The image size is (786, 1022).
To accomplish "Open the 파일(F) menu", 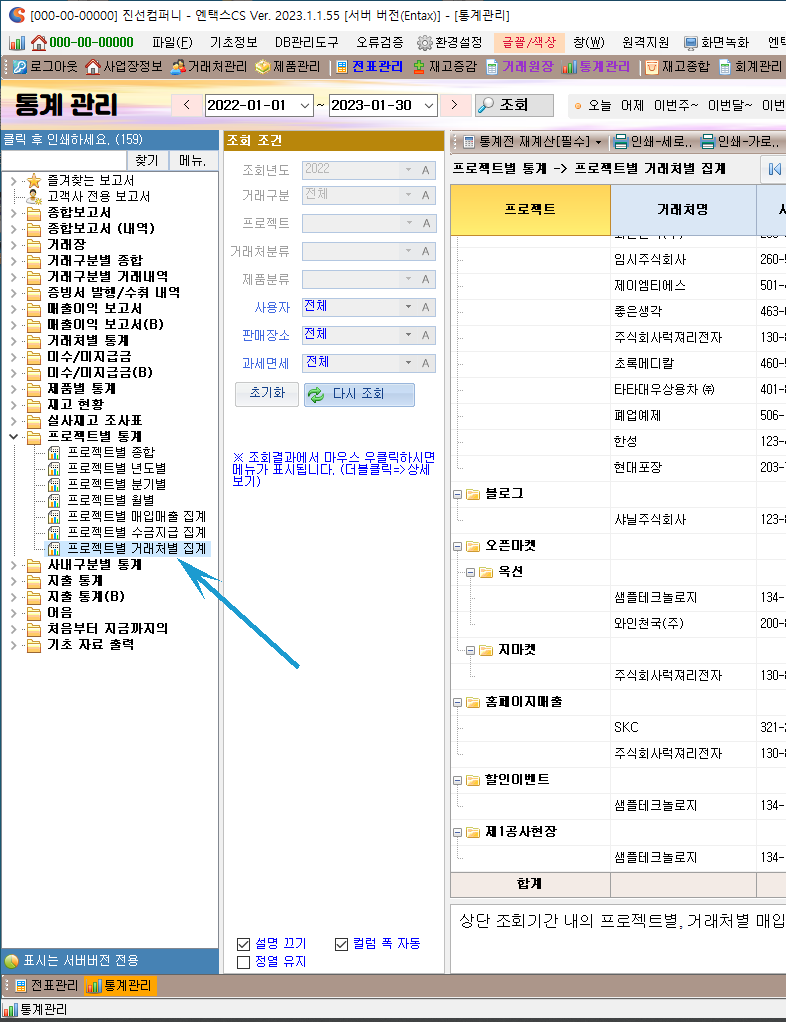I will pos(172,43).
